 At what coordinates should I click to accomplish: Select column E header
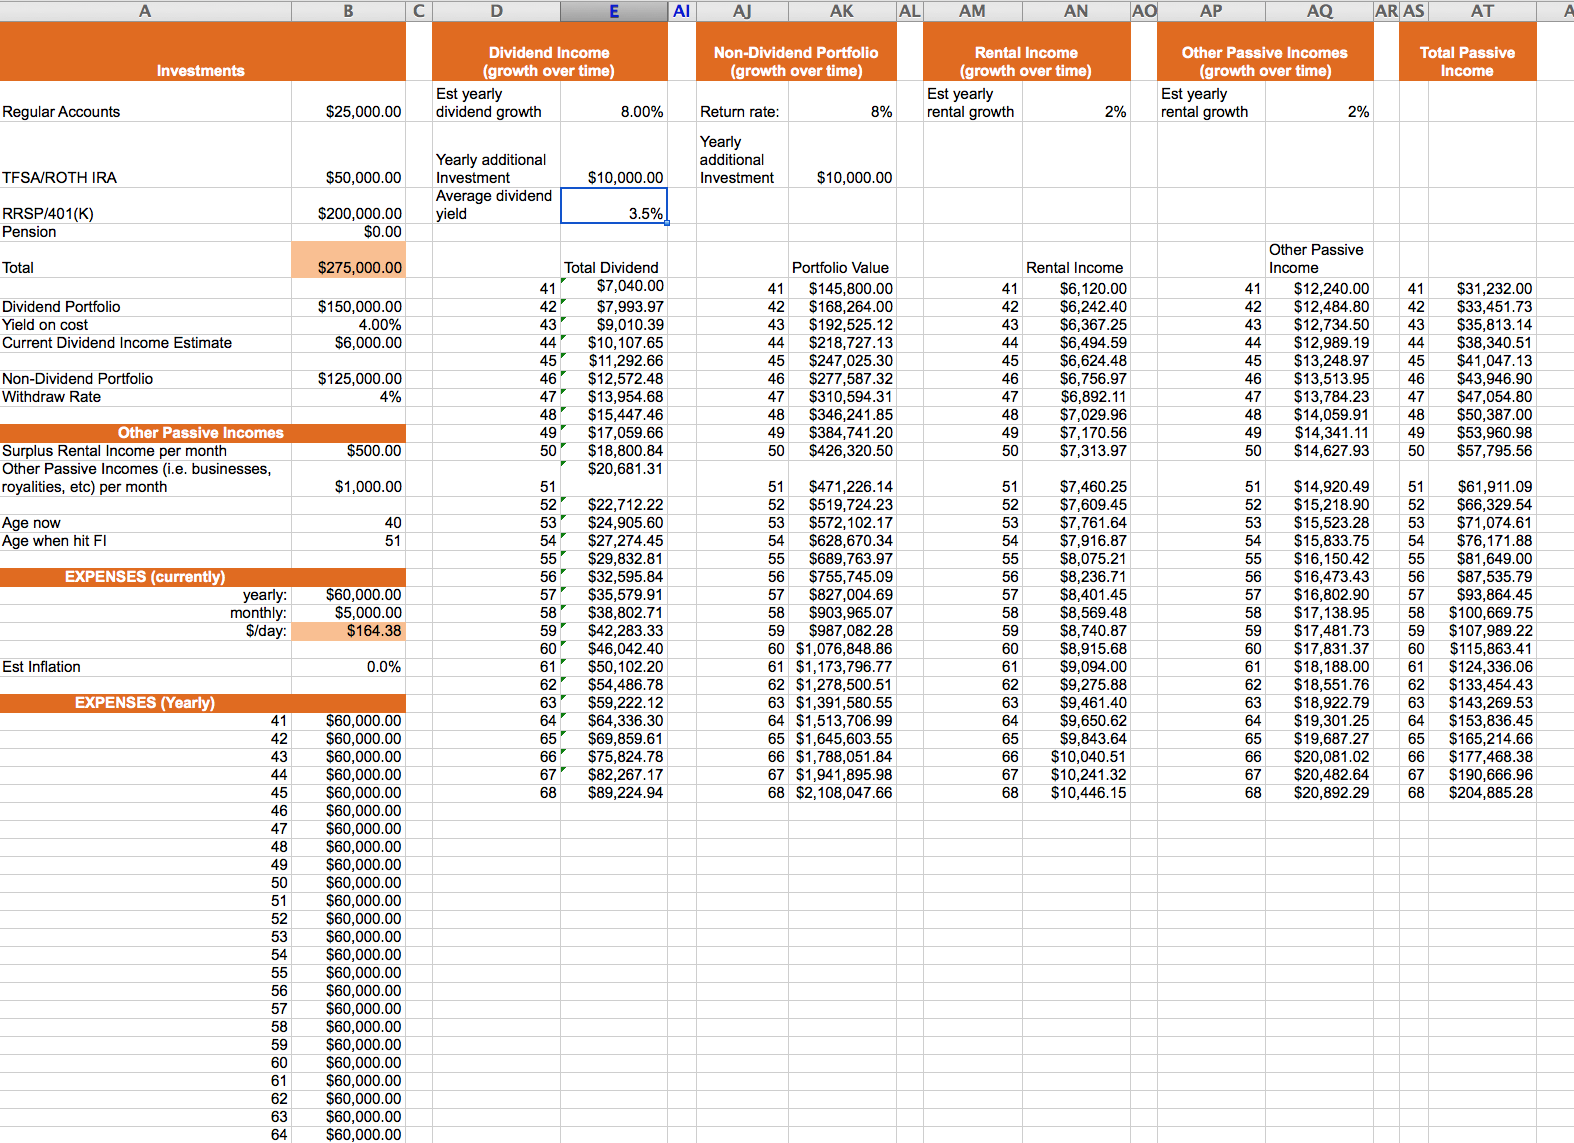tap(613, 11)
